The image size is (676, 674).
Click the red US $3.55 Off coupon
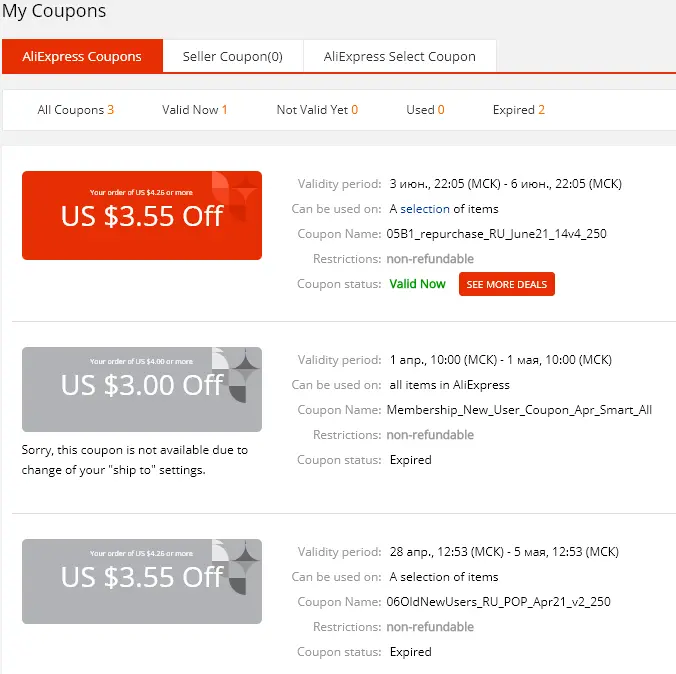(142, 216)
